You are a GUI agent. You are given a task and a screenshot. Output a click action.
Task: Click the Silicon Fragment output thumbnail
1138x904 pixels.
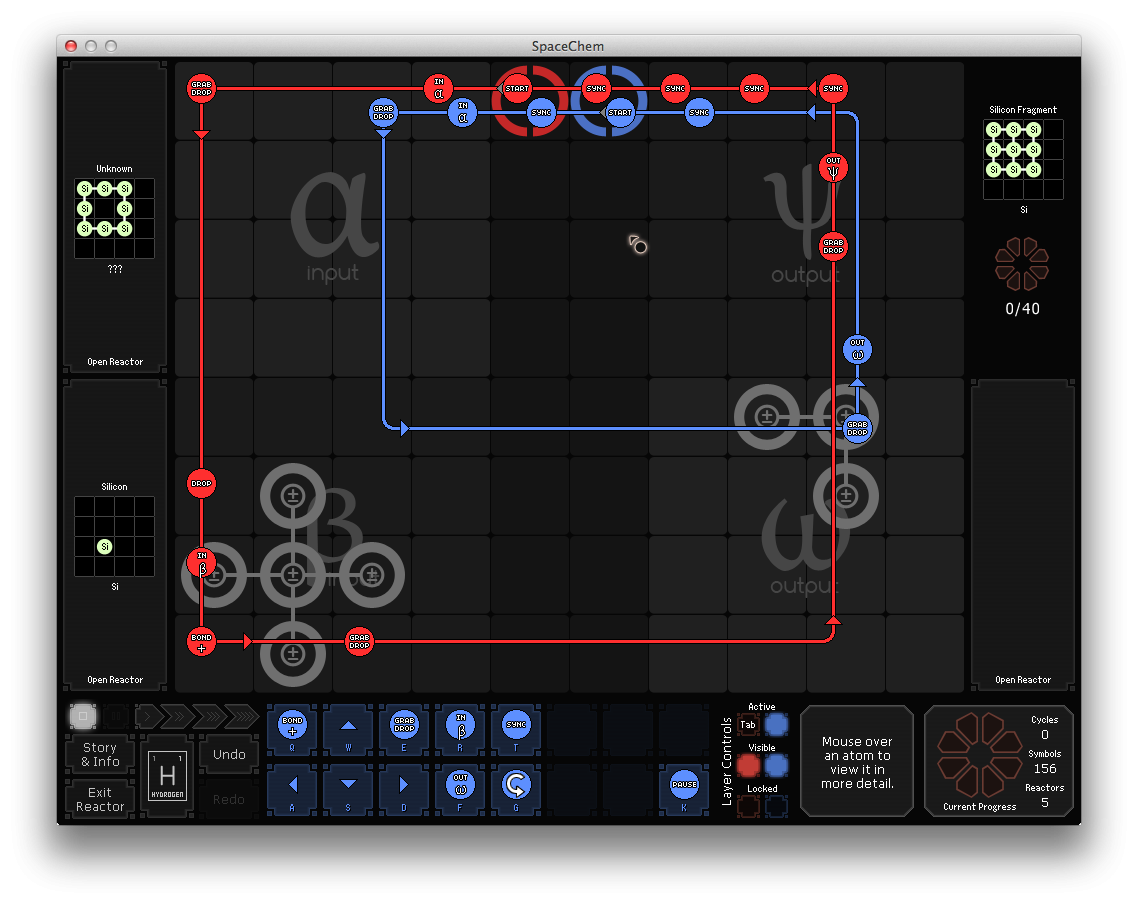pos(1023,160)
